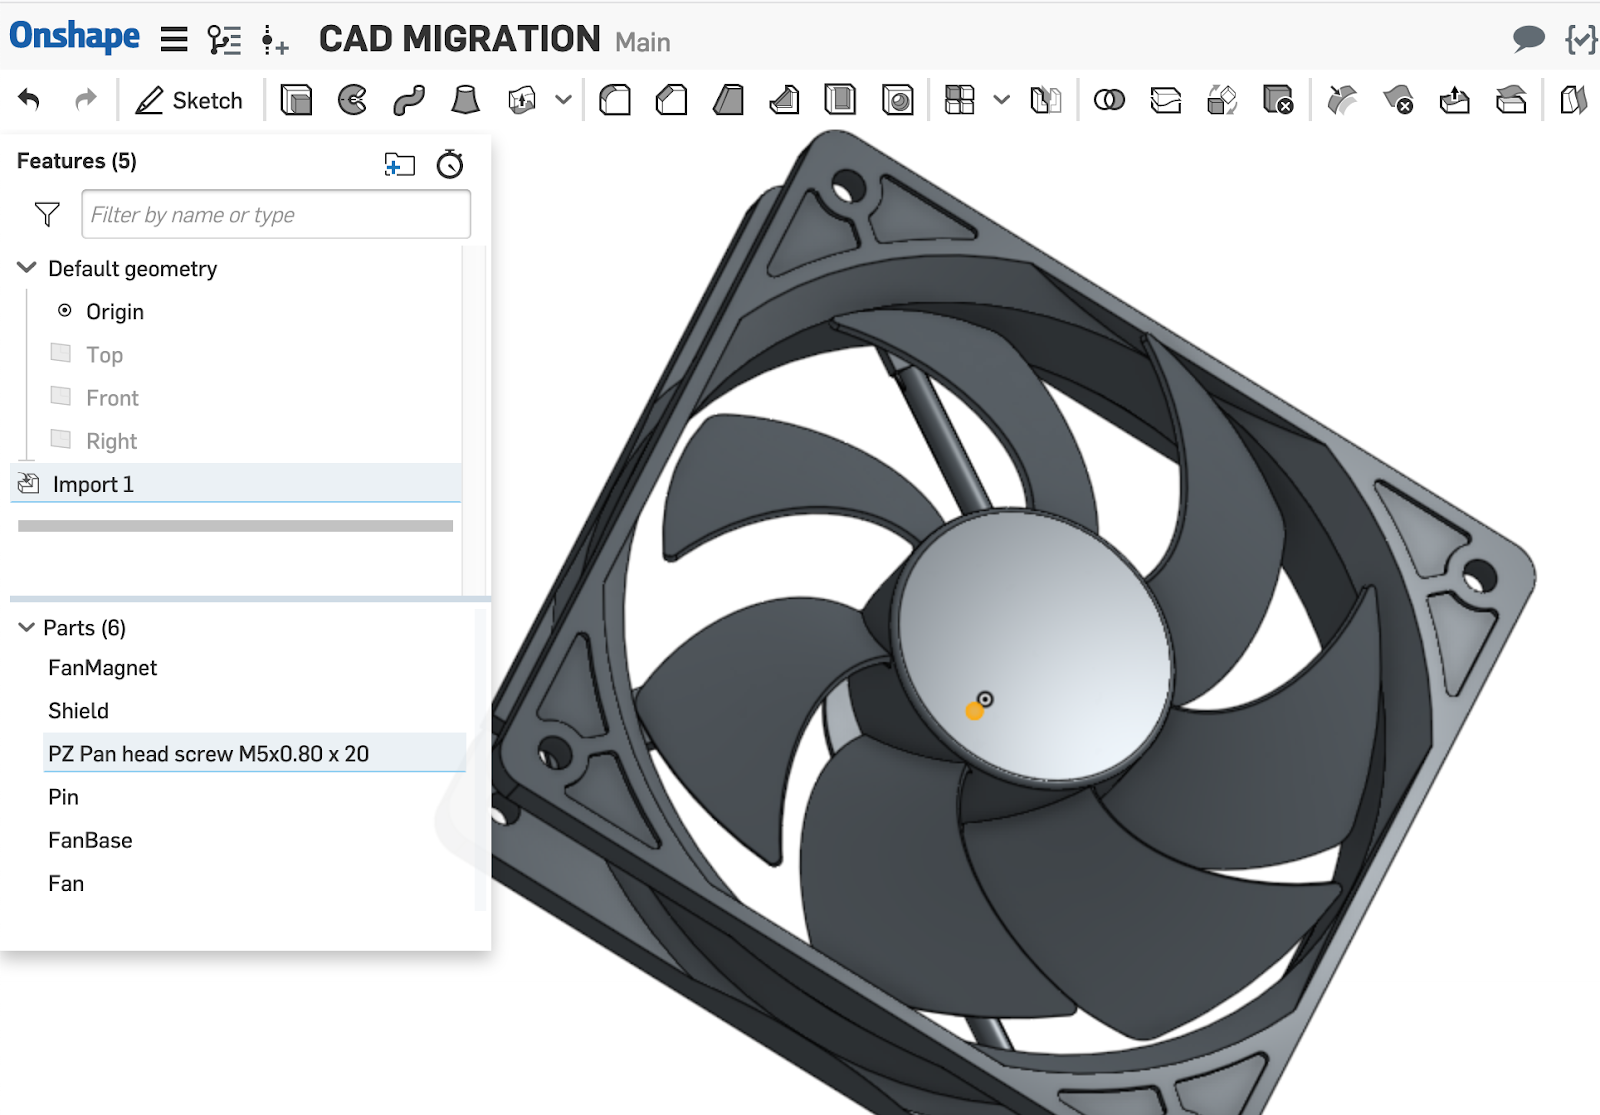
Task: Open the comments panel
Action: (x=1528, y=40)
